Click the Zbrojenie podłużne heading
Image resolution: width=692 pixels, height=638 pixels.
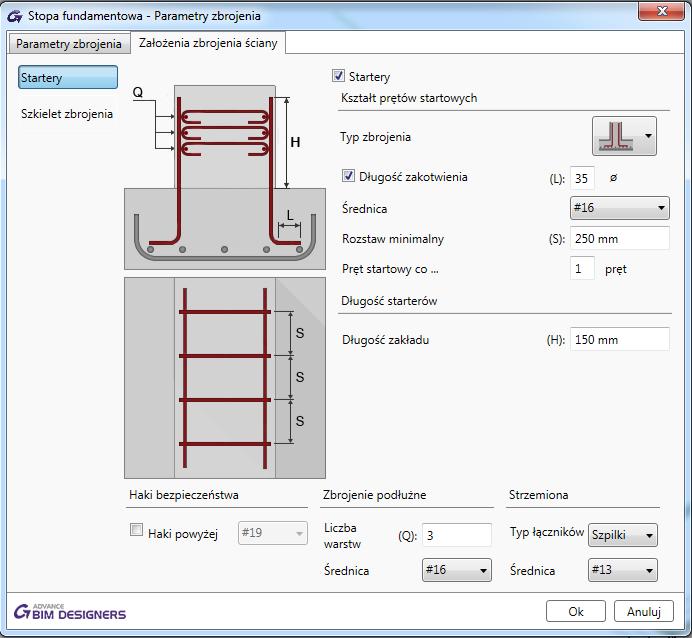point(374,495)
